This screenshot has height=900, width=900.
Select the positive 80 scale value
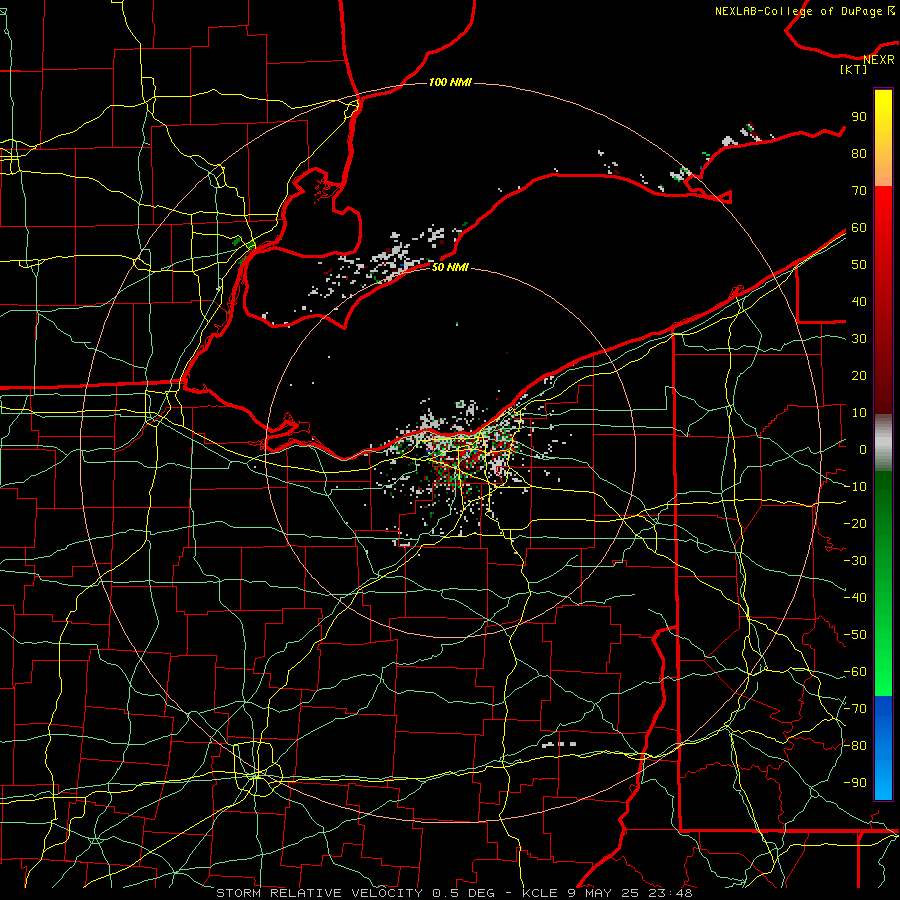point(859,154)
